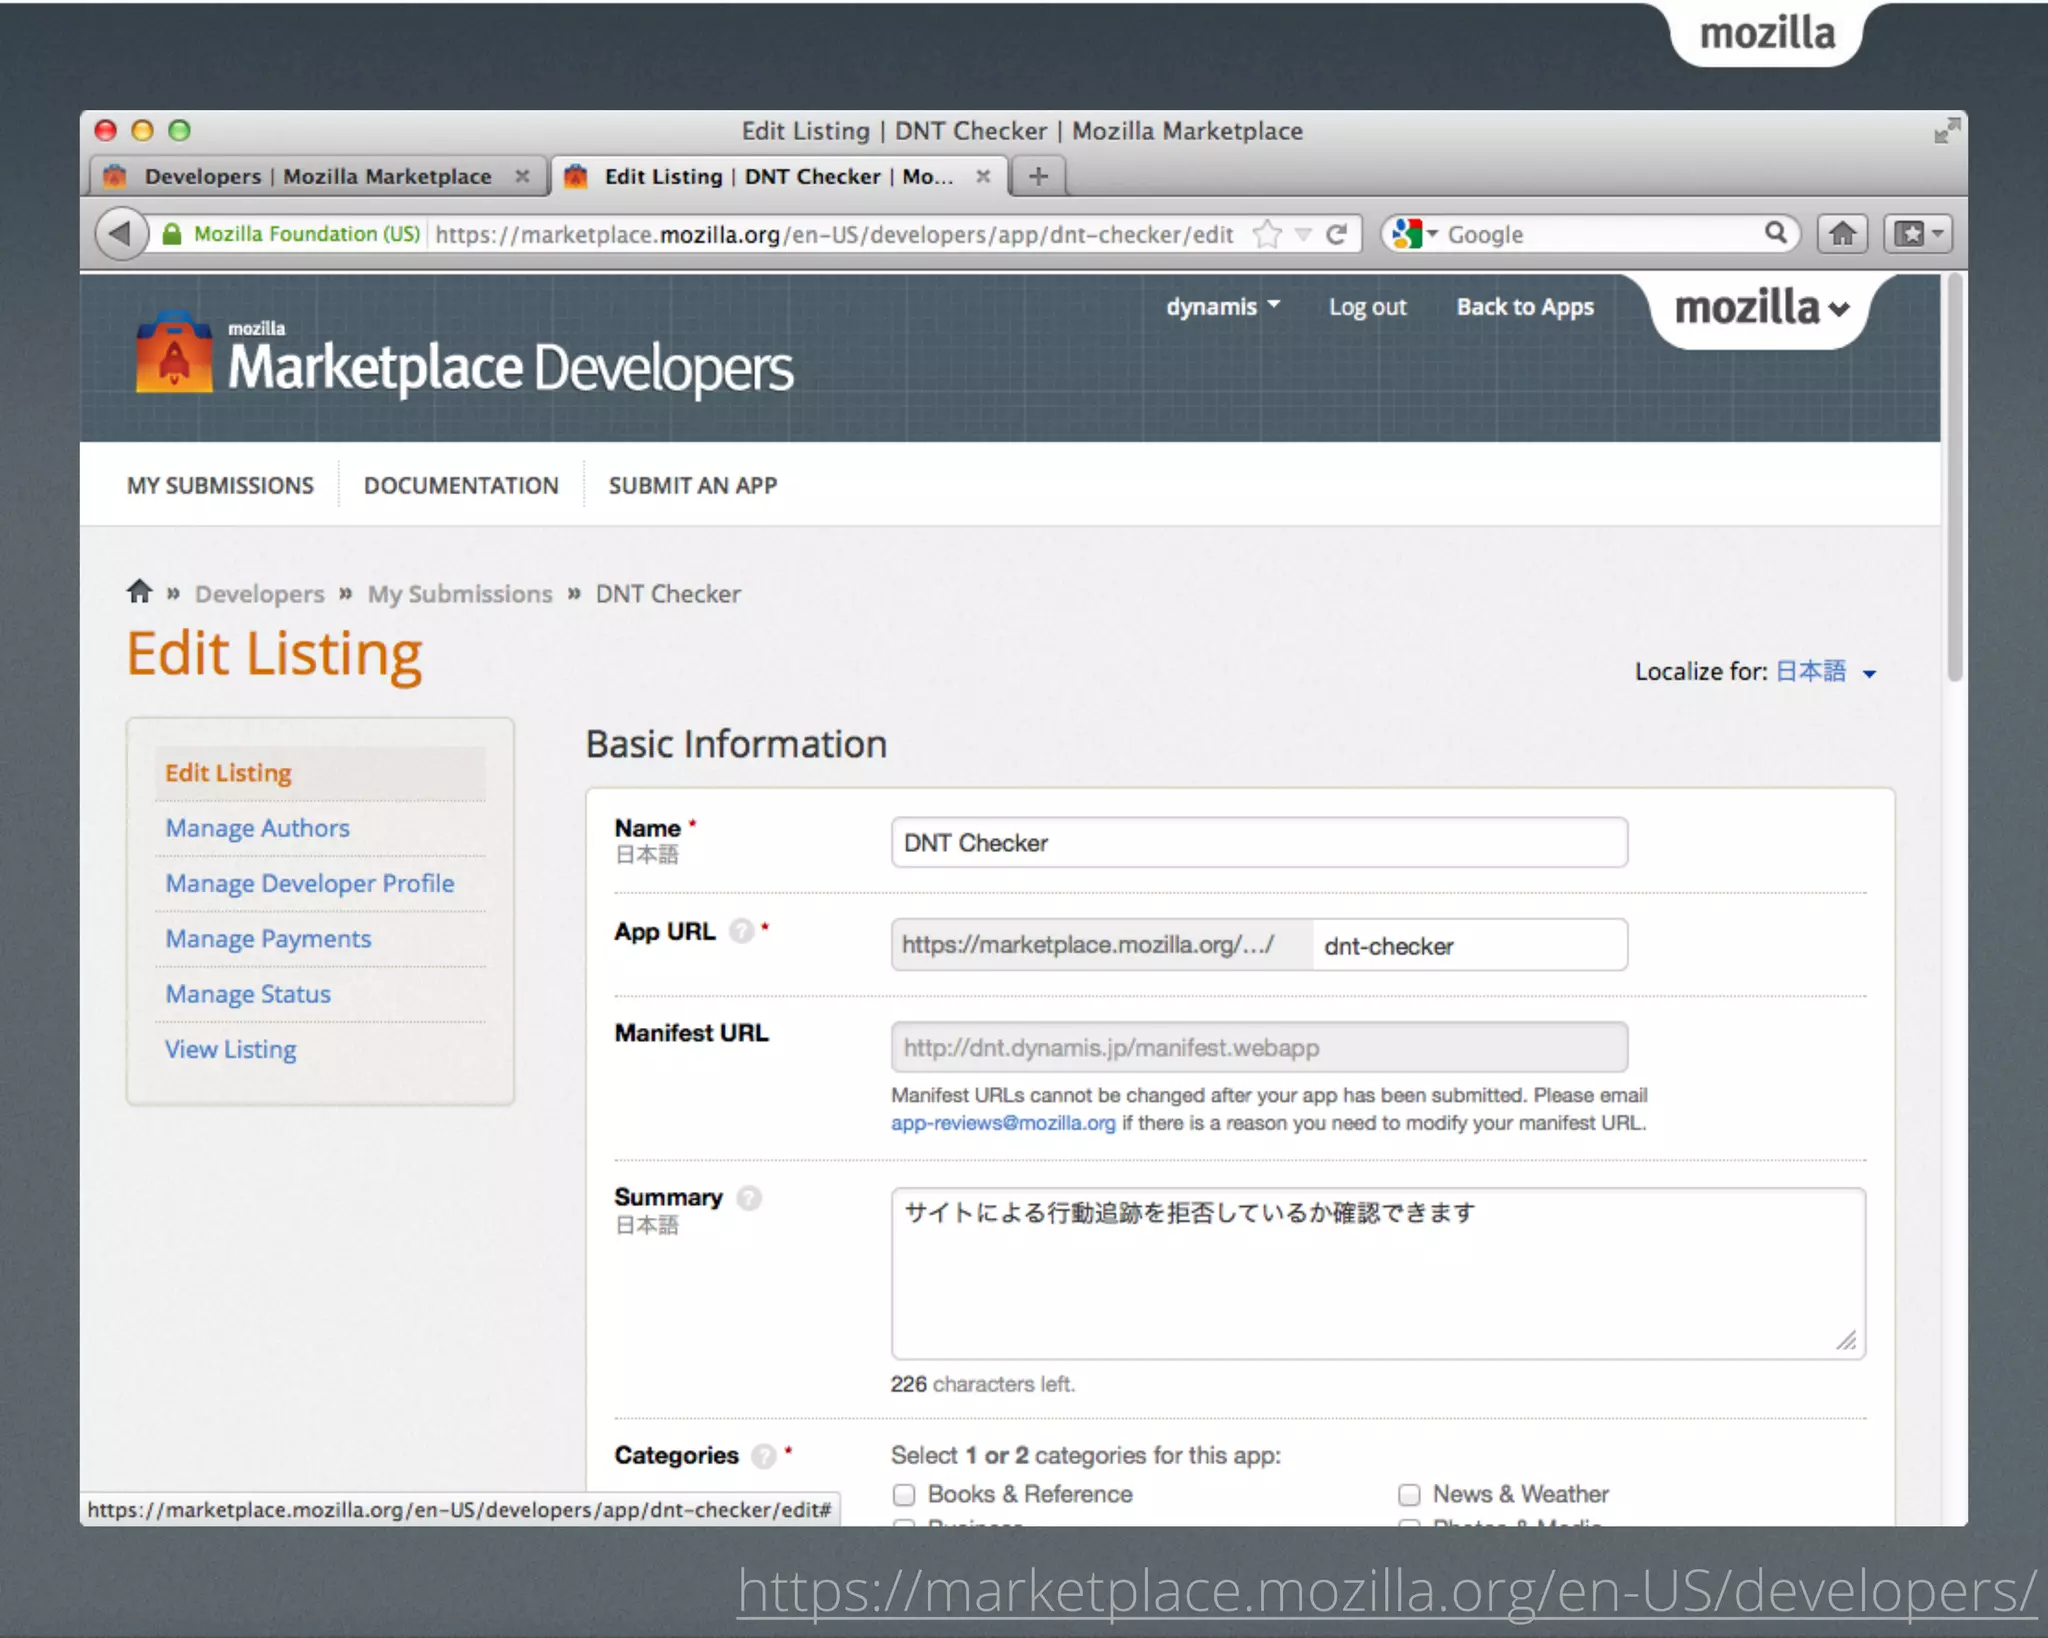Click the browser back arrow button
This screenshot has height=1638, width=2048.
(x=121, y=234)
